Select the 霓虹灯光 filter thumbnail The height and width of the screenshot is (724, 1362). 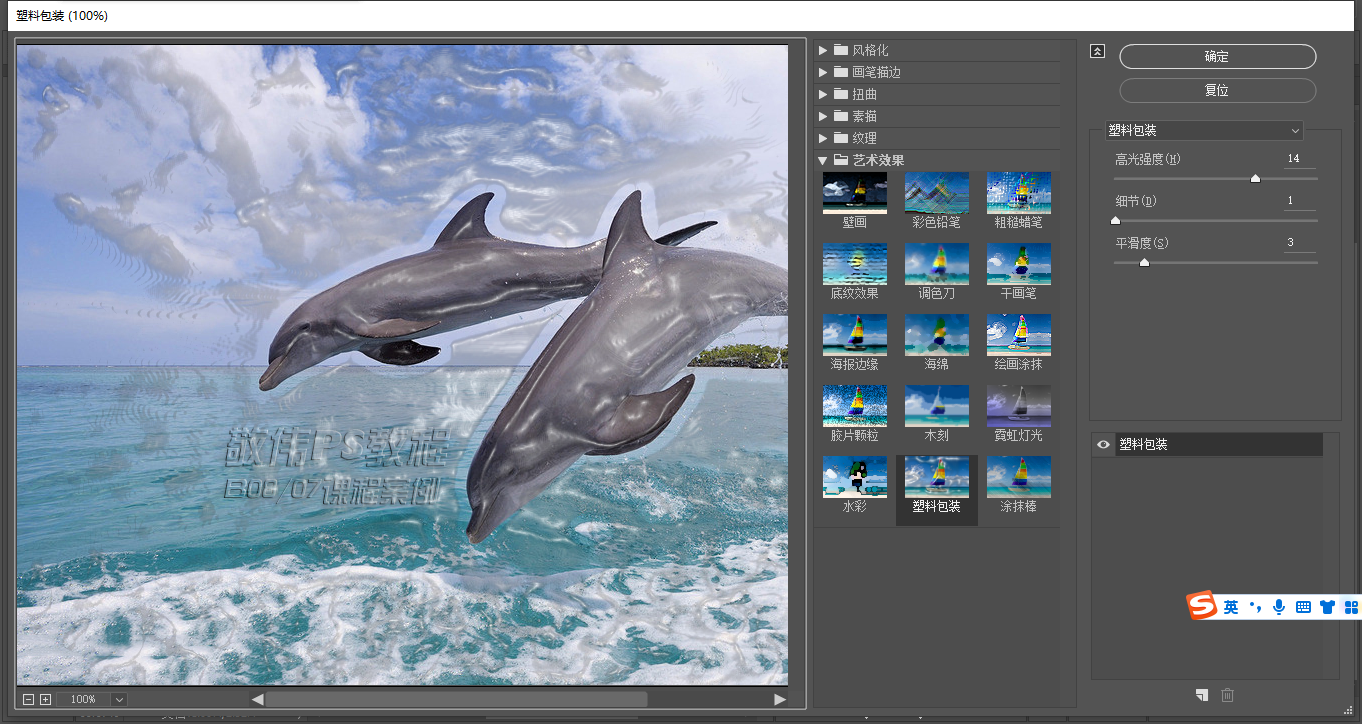[x=1018, y=406]
